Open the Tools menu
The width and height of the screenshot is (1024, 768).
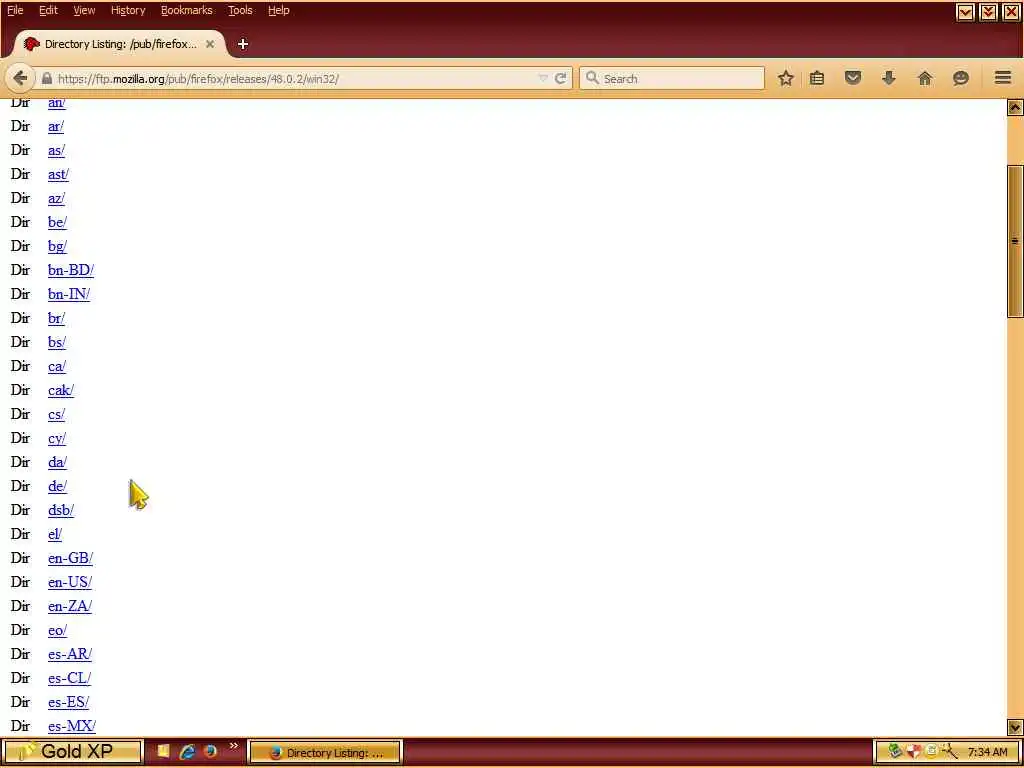pyautogui.click(x=240, y=10)
